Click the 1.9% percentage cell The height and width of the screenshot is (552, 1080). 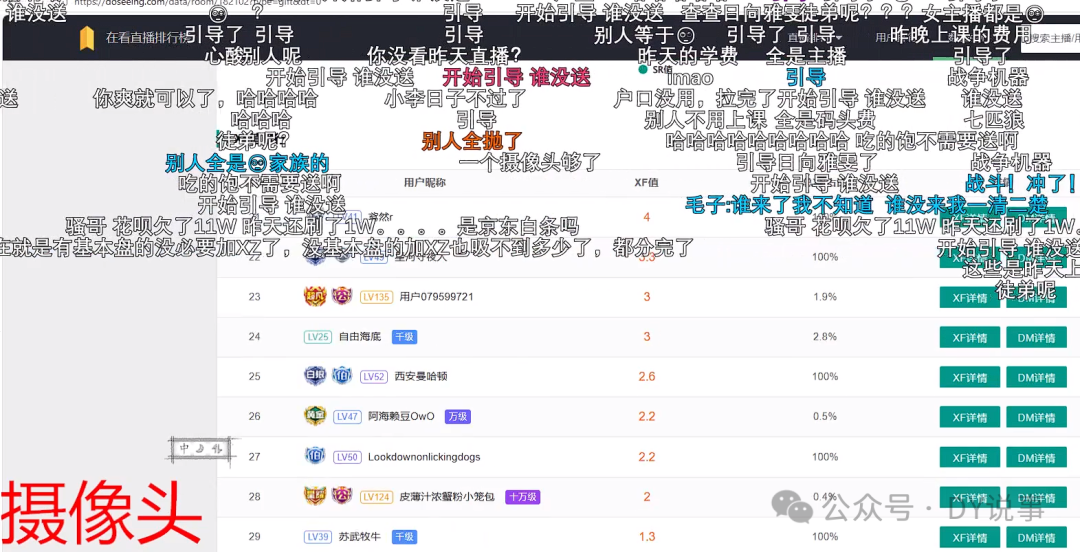pos(825,297)
